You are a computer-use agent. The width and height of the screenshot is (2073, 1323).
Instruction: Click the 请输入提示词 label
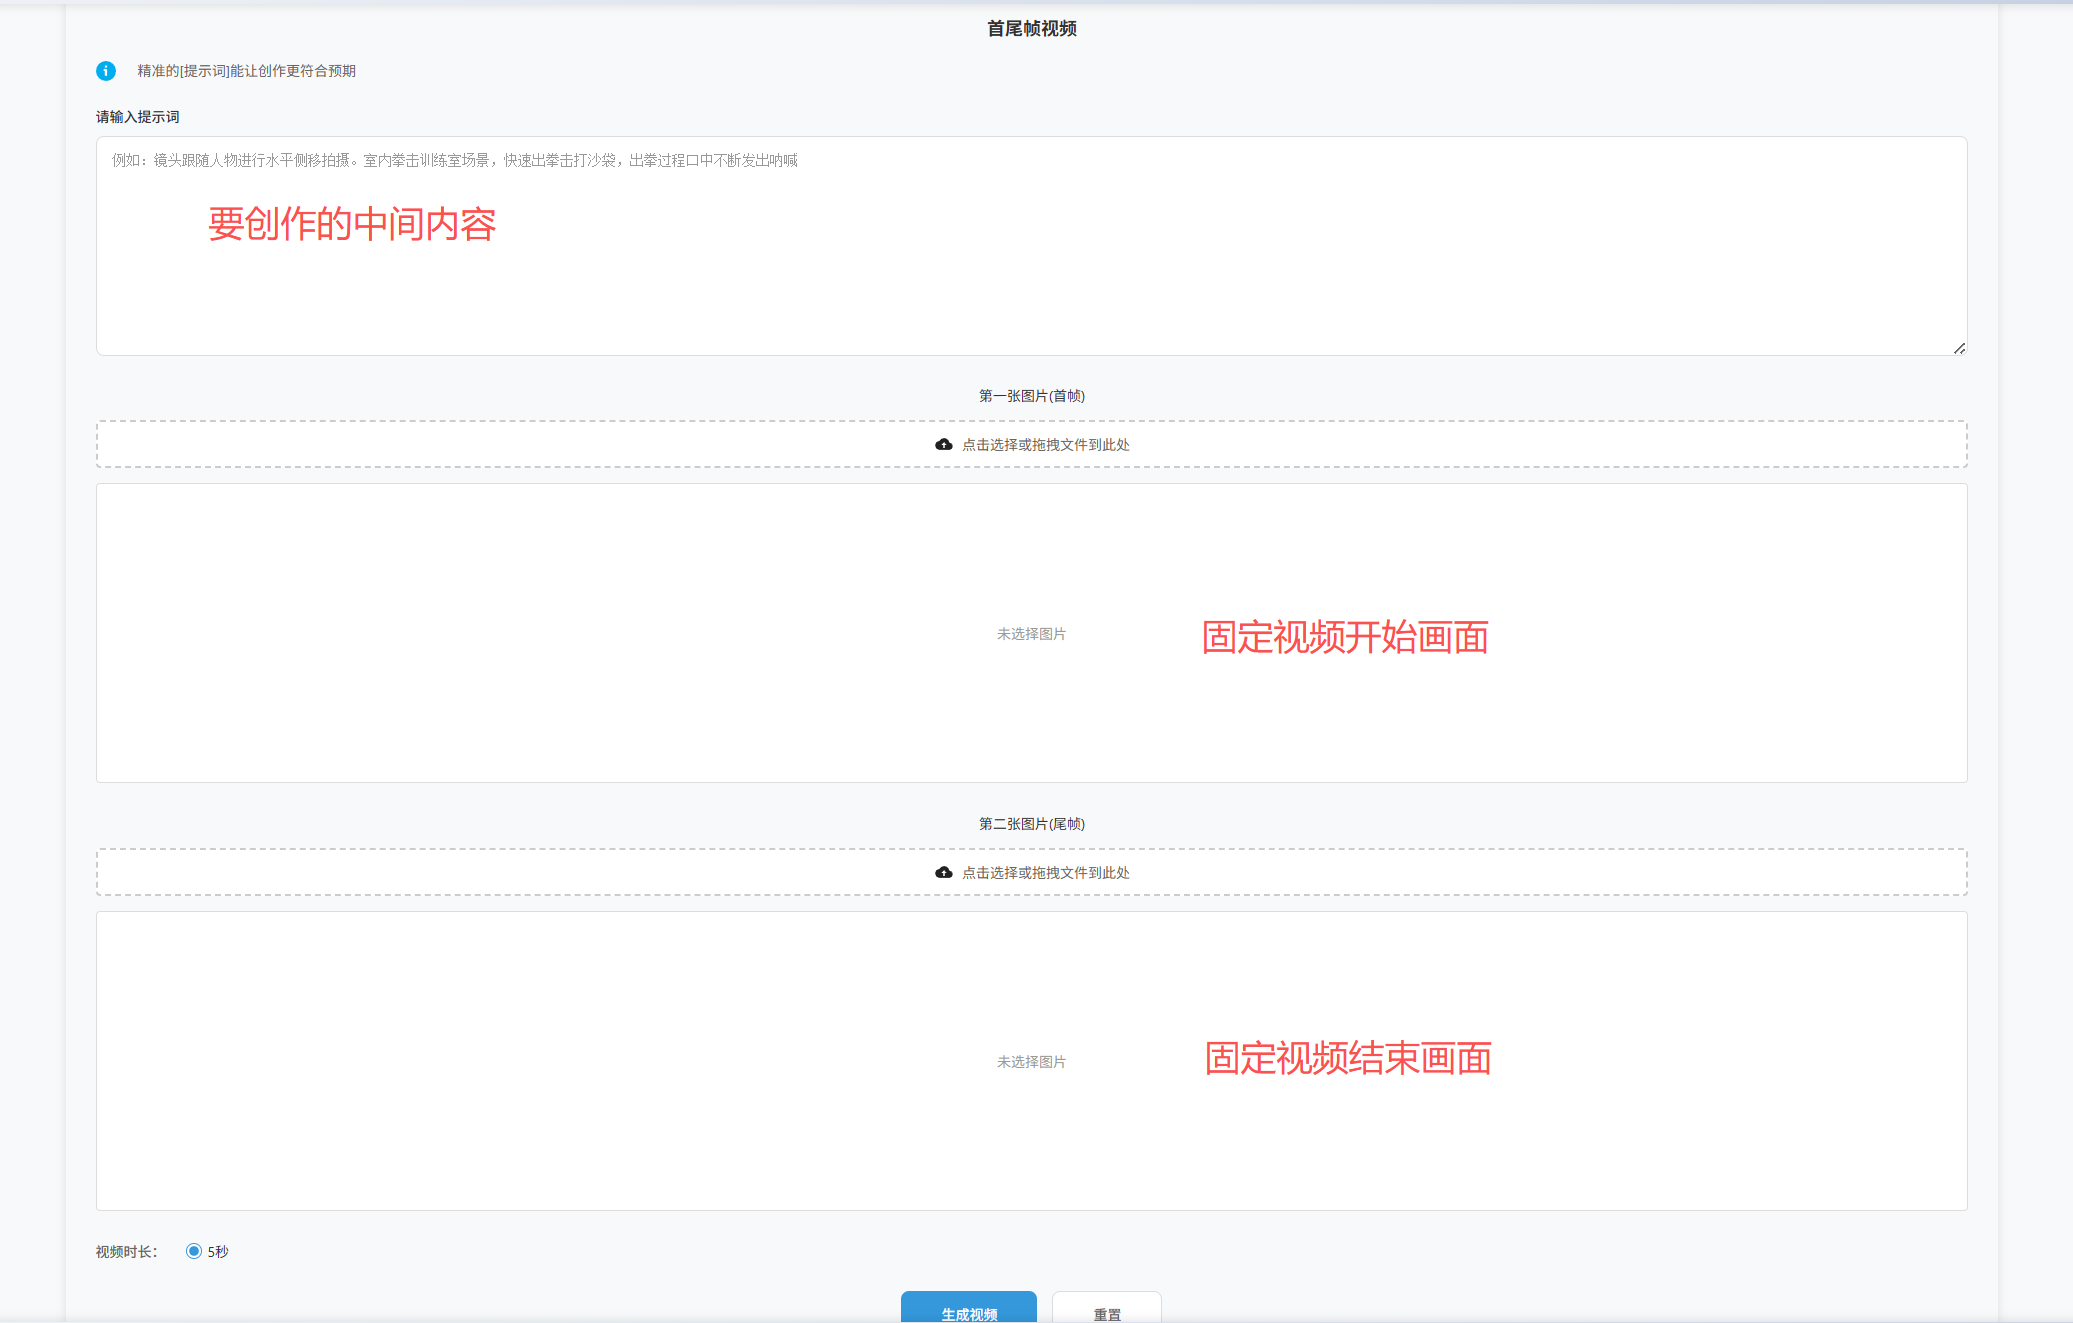(x=138, y=117)
